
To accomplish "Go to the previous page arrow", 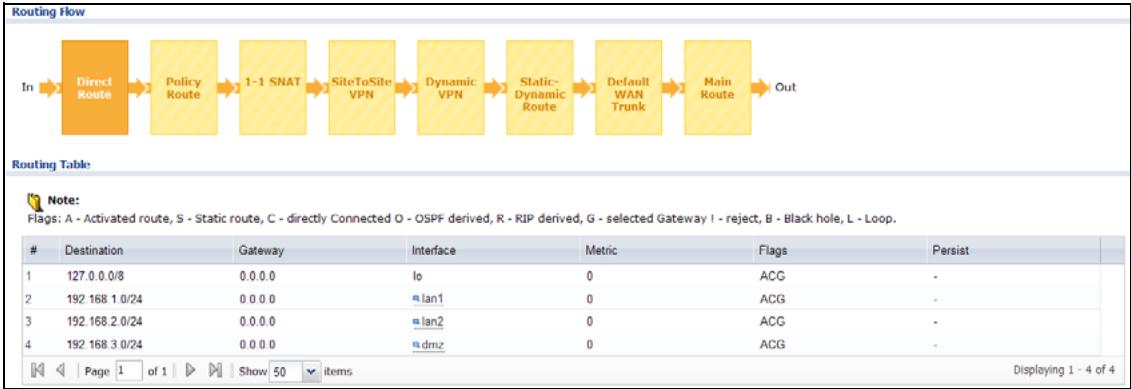I will pyautogui.click(x=61, y=371).
